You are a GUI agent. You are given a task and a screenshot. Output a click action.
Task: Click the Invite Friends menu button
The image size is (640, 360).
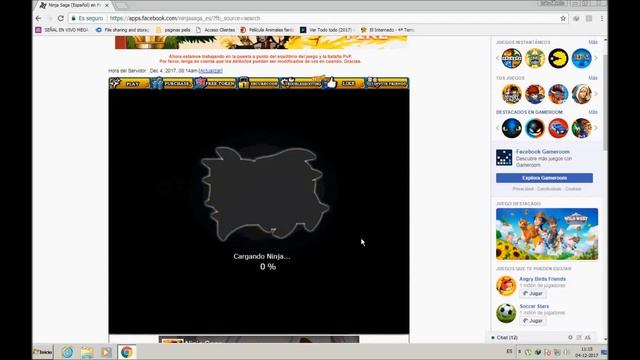387,83
